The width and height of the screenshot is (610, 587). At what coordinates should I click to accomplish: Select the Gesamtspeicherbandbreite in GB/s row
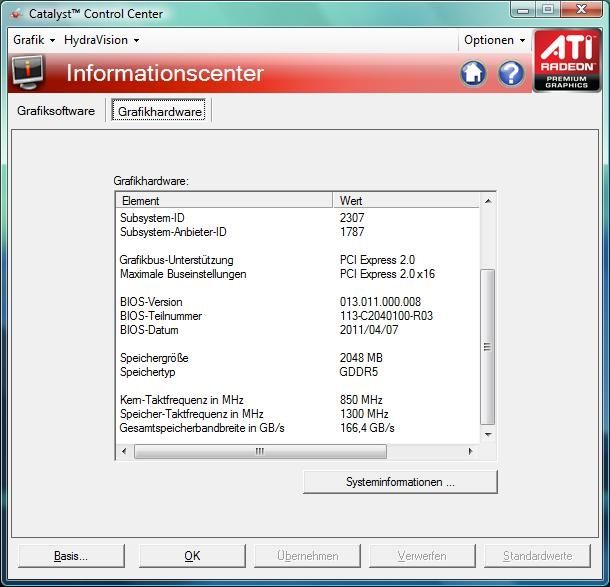[x=298, y=428]
